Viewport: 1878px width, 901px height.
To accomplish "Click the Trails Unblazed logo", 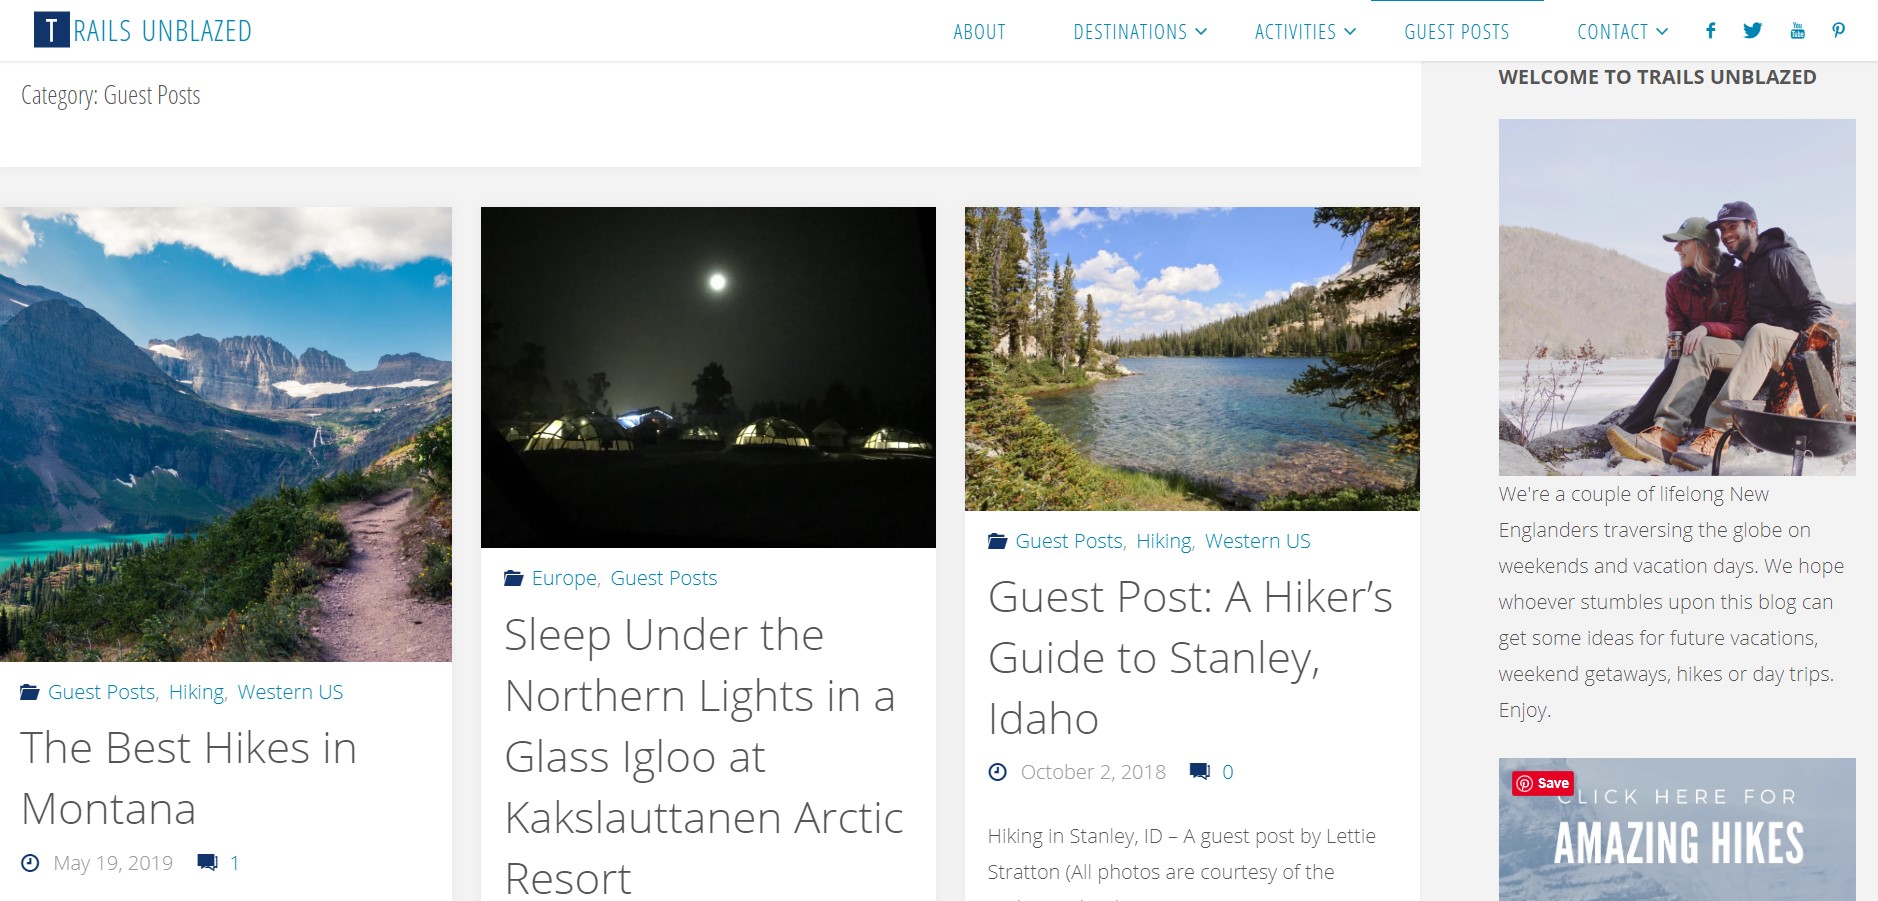I will (140, 29).
